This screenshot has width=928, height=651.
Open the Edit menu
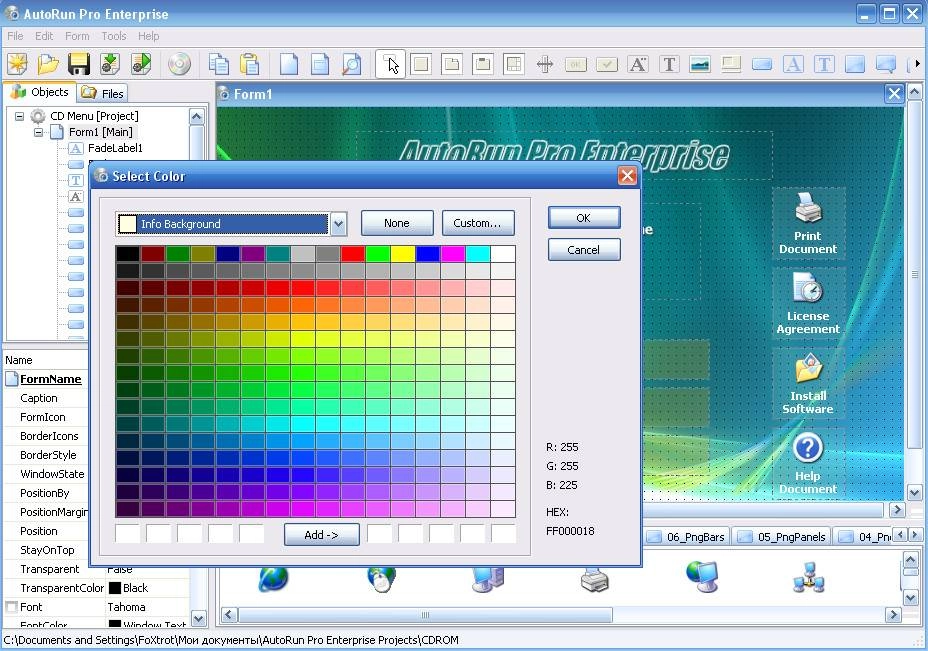click(x=44, y=36)
